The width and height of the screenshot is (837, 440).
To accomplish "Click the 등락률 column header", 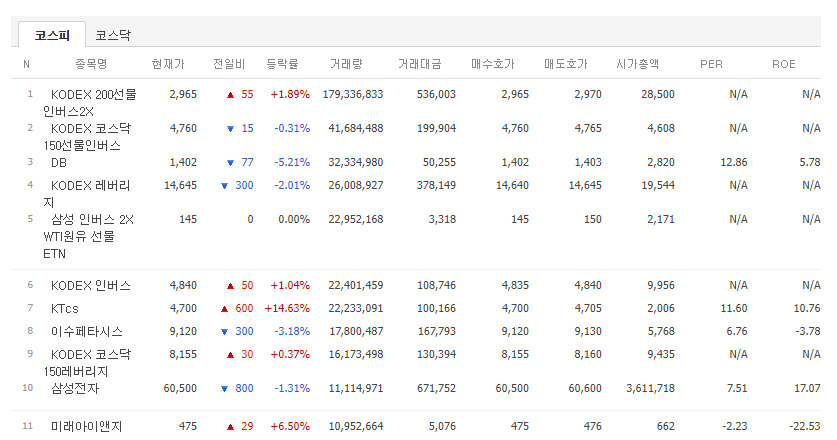I will point(282,64).
